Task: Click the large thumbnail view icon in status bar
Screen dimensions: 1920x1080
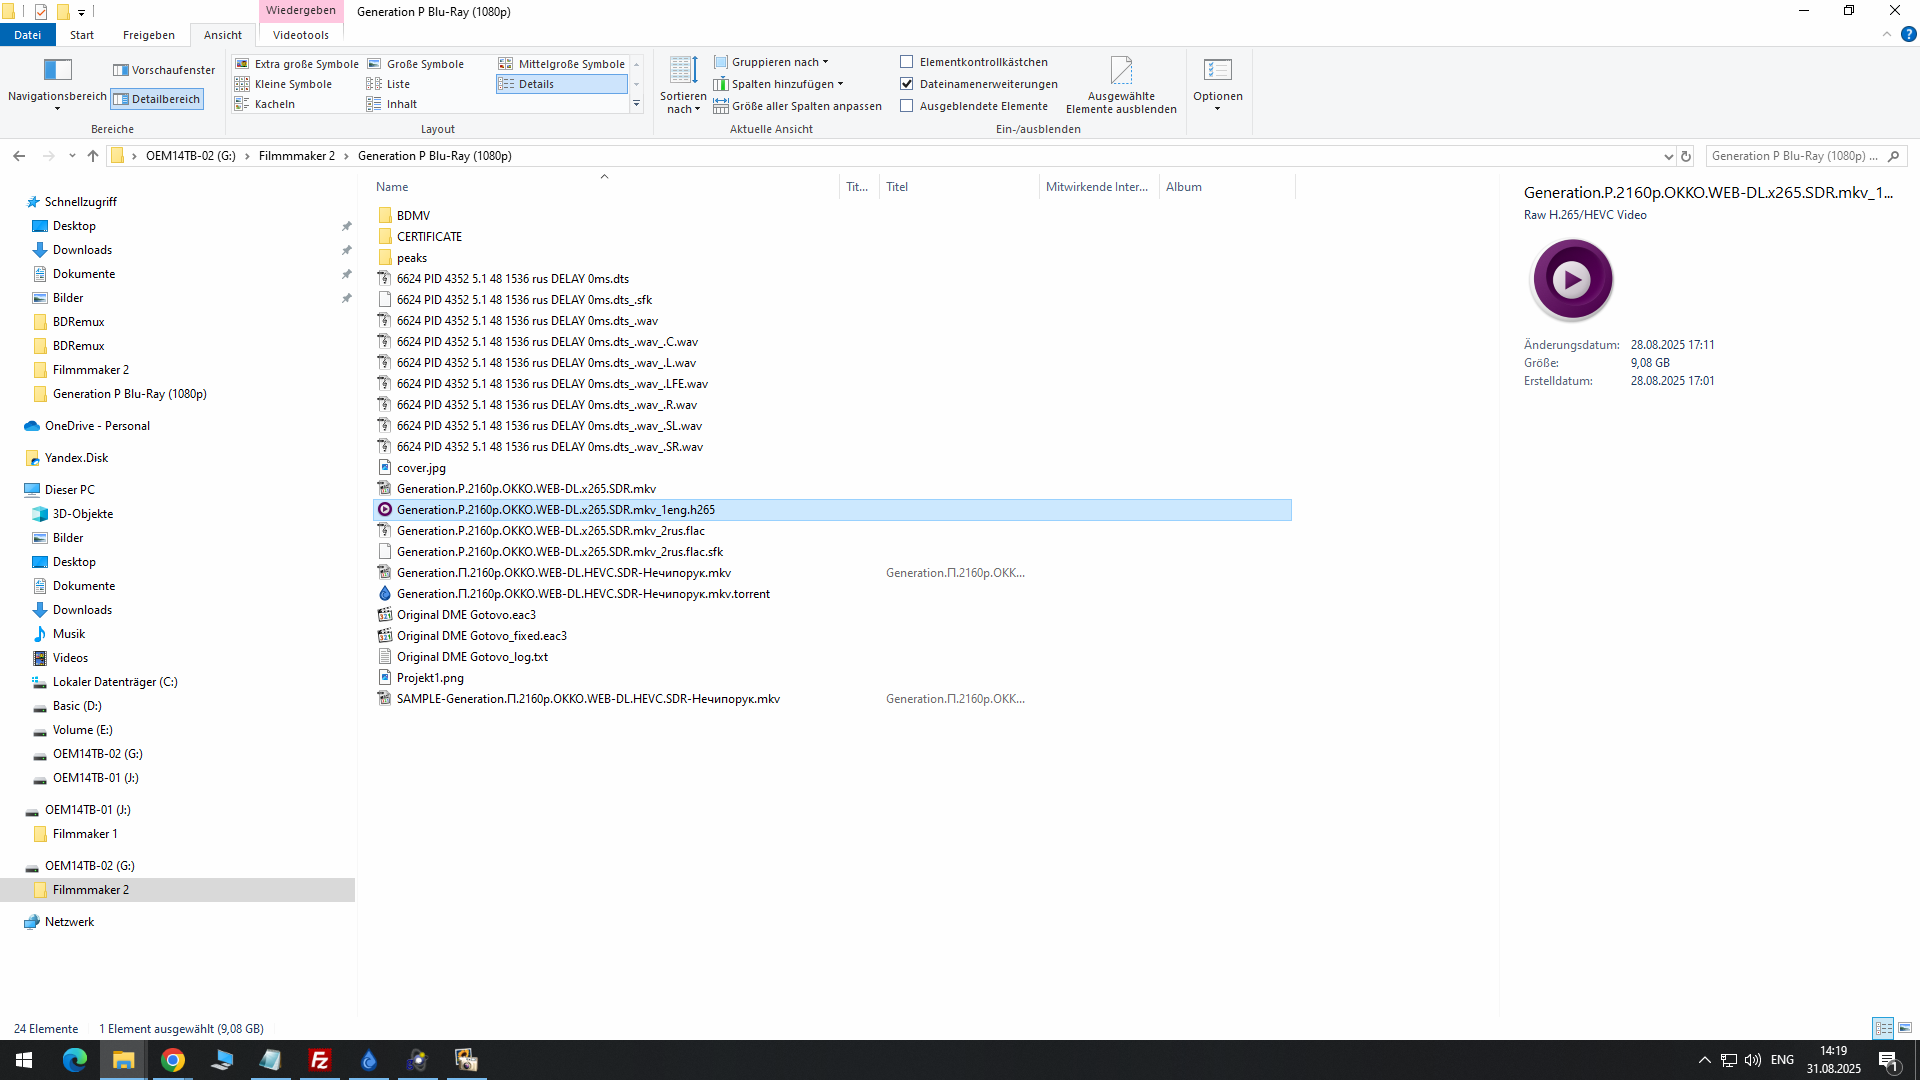Action: click(1905, 1028)
